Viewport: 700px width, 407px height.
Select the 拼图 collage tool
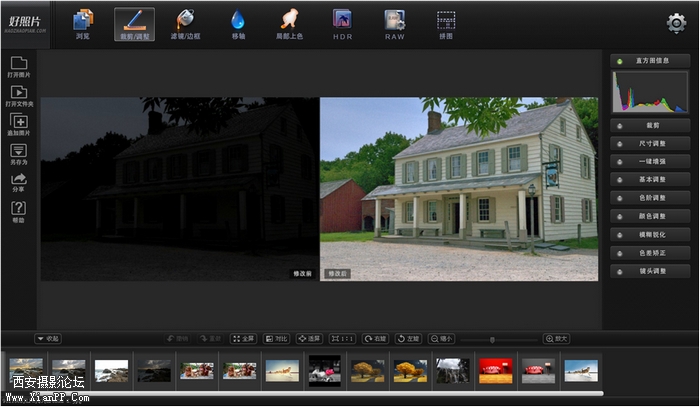pyautogui.click(x=446, y=24)
